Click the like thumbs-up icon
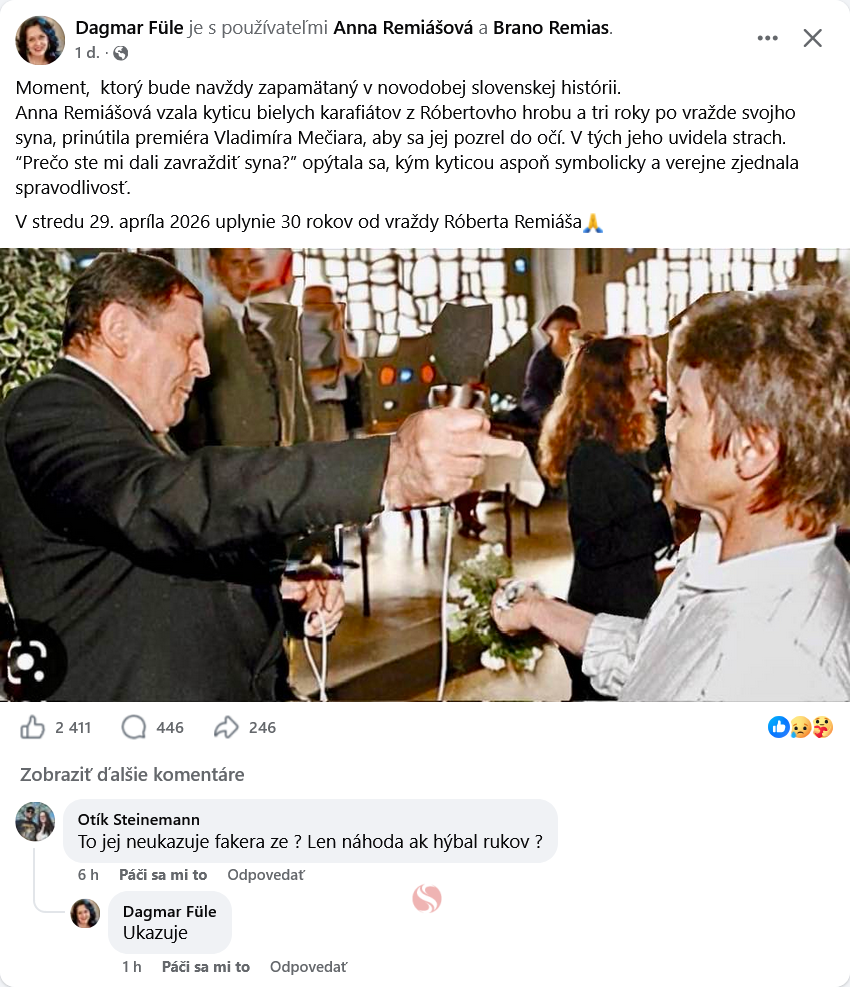850x987 pixels. [33, 727]
